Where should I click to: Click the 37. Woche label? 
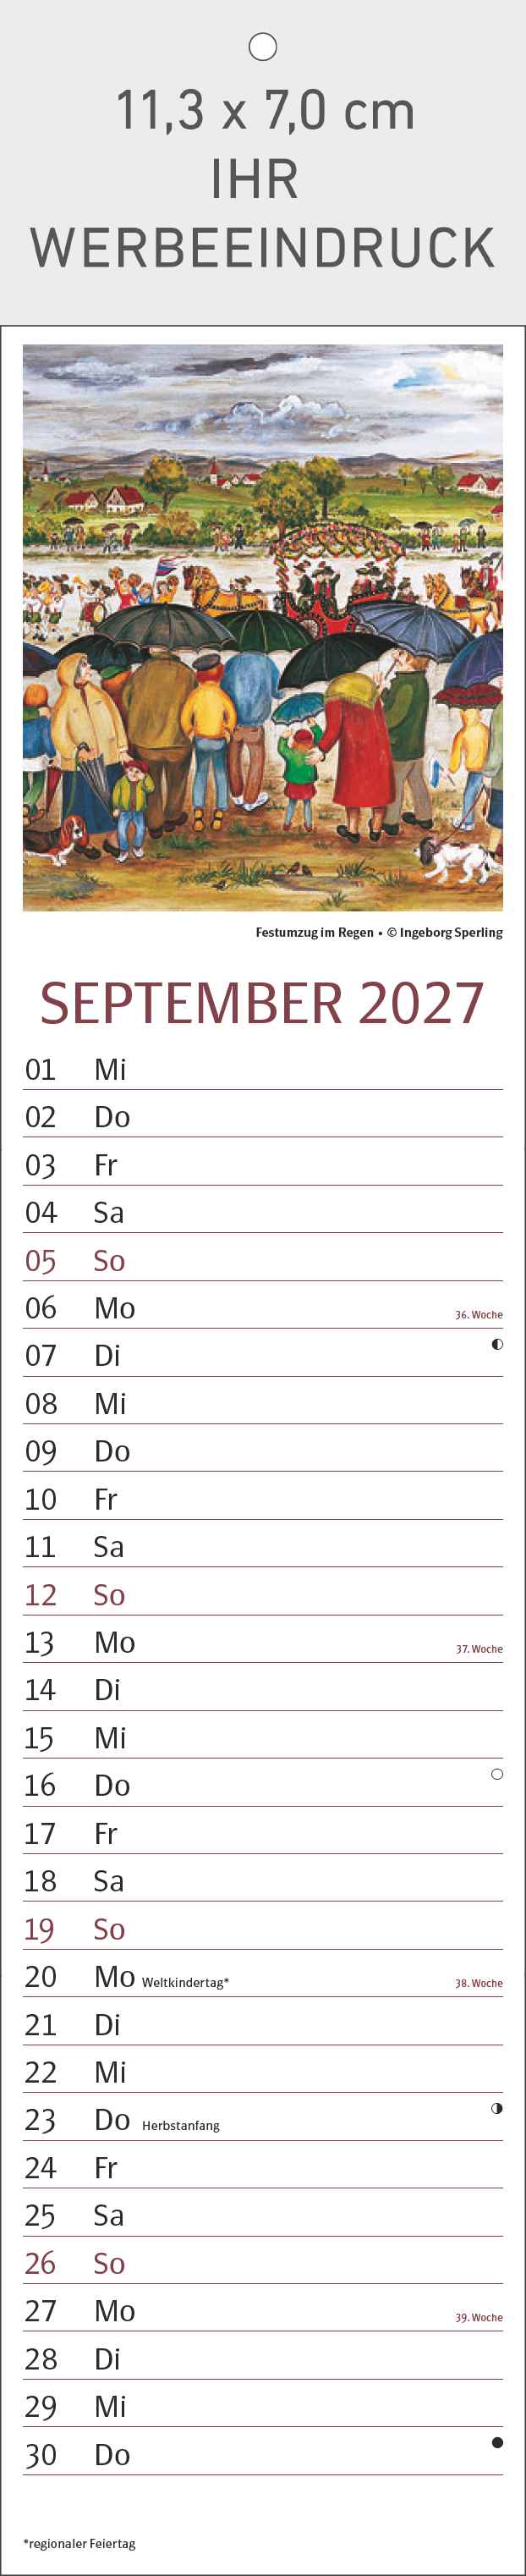pos(479,1649)
